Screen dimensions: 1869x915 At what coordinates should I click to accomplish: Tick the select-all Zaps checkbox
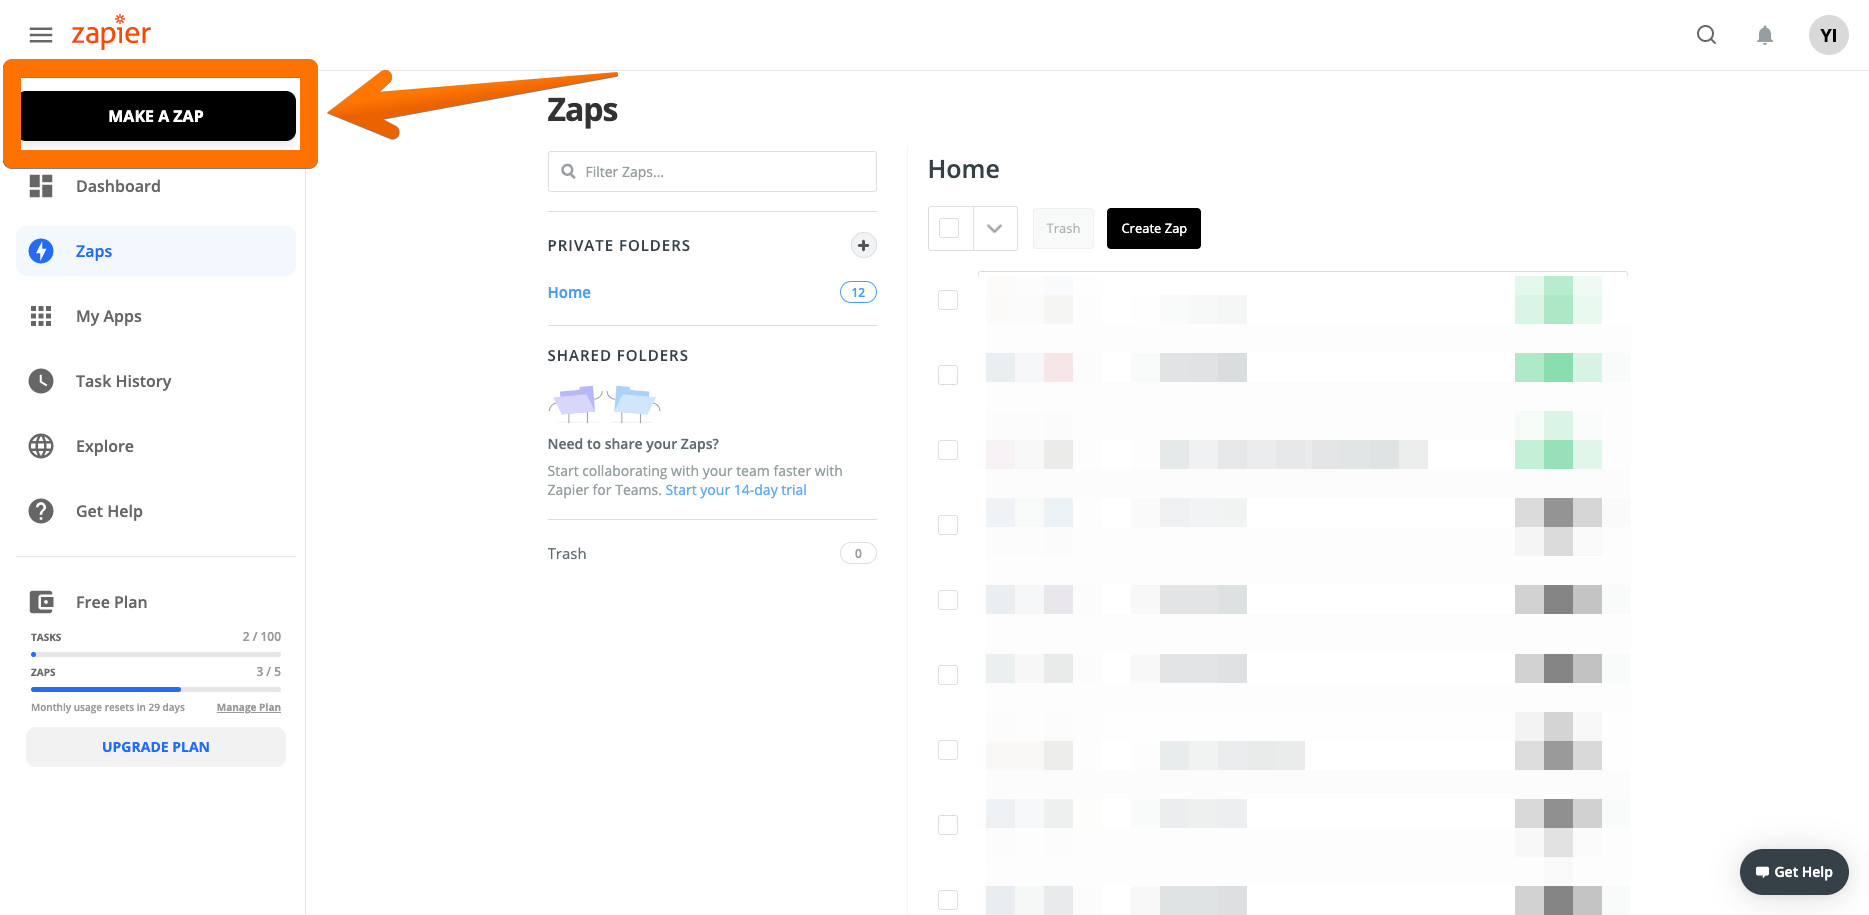tap(950, 228)
